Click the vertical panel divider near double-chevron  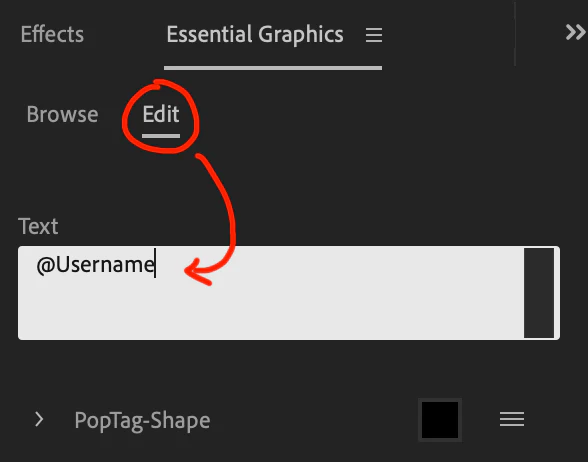point(515,34)
